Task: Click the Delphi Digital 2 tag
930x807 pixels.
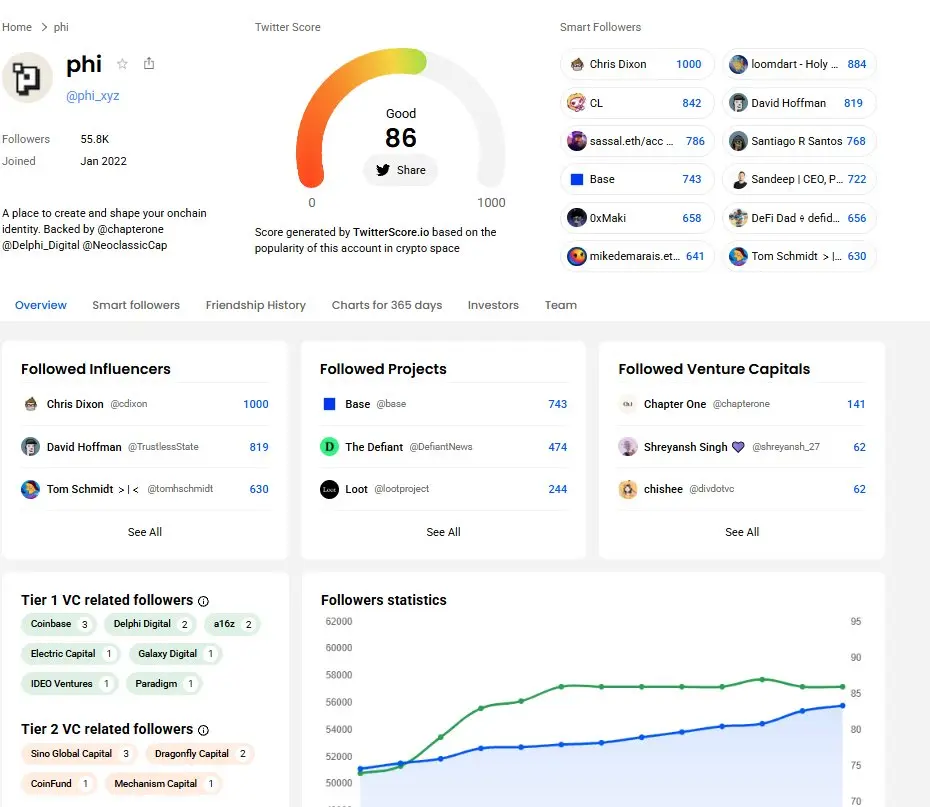Action: (x=150, y=624)
